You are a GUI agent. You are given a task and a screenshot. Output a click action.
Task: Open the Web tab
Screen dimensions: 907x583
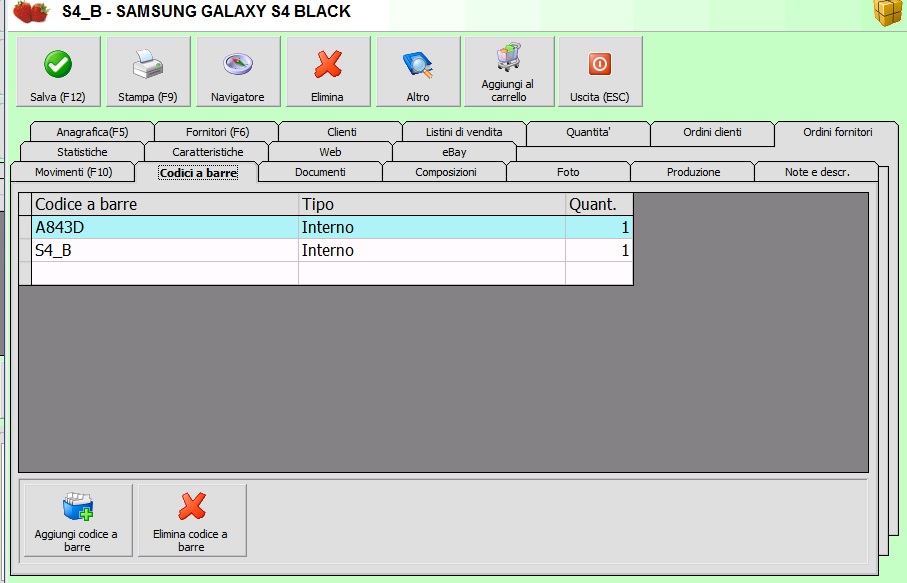coord(330,152)
